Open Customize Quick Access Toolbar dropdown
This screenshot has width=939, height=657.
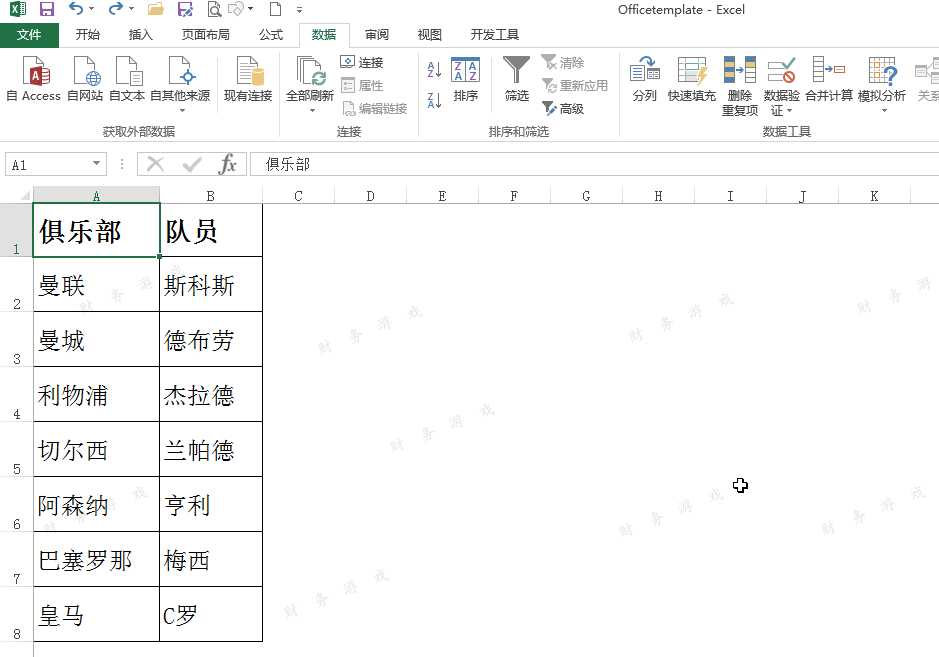[299, 10]
